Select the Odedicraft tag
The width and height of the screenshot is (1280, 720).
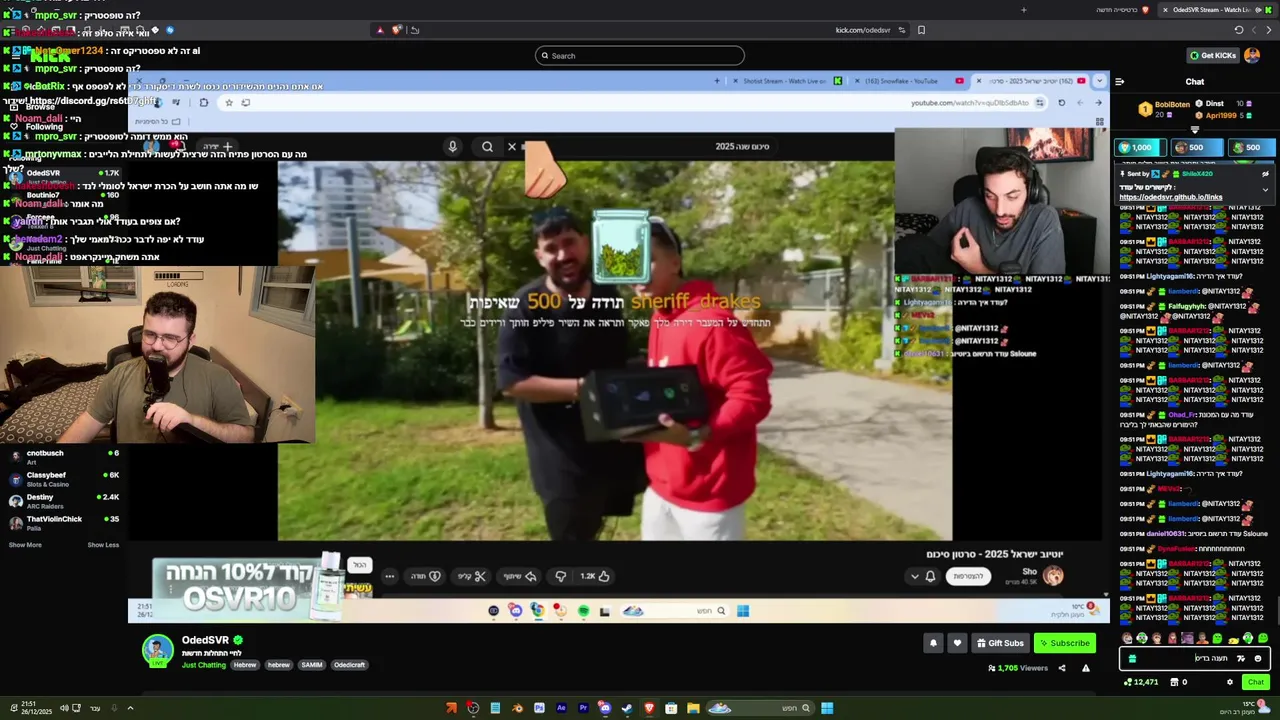[x=349, y=665]
